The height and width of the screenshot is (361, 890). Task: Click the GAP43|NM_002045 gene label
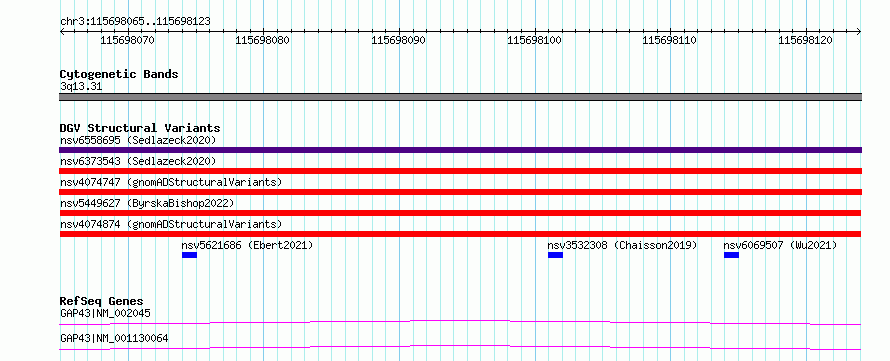pyautogui.click(x=105, y=313)
